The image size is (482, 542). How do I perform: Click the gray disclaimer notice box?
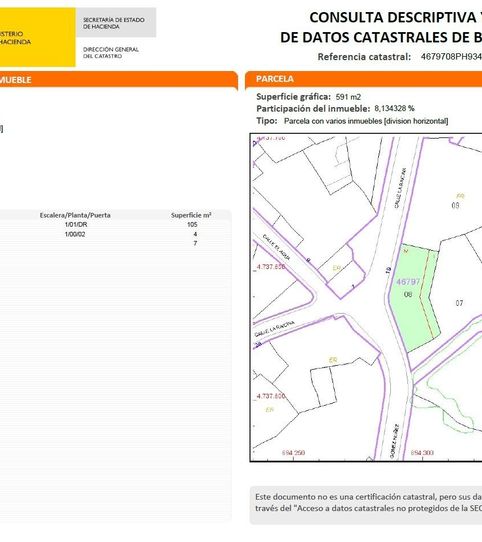click(x=366, y=505)
